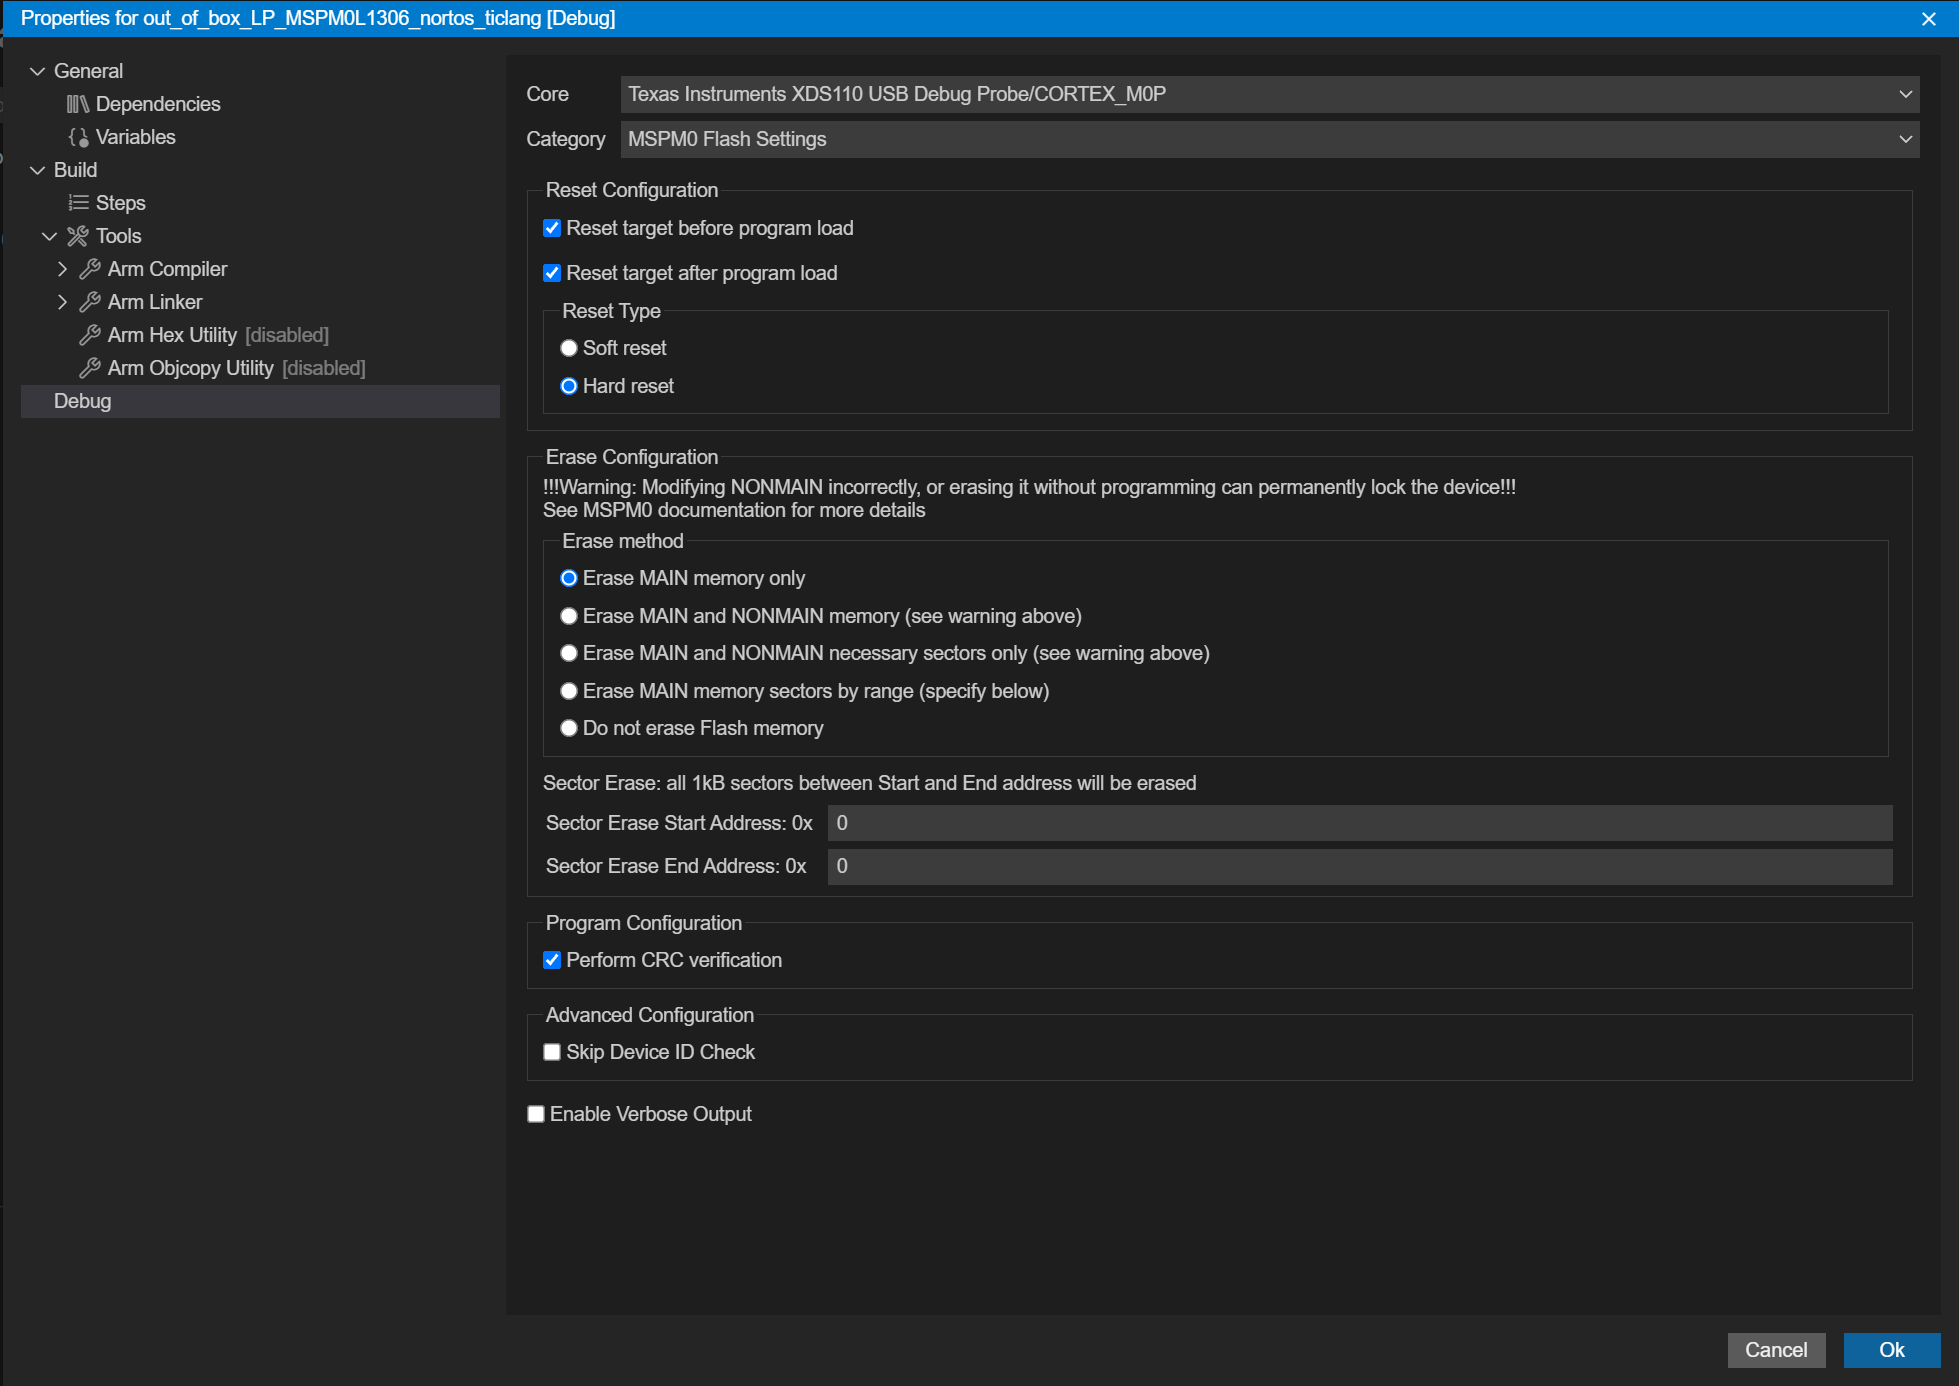Enable Skip Device ID Check
The width and height of the screenshot is (1959, 1386).
click(x=552, y=1052)
